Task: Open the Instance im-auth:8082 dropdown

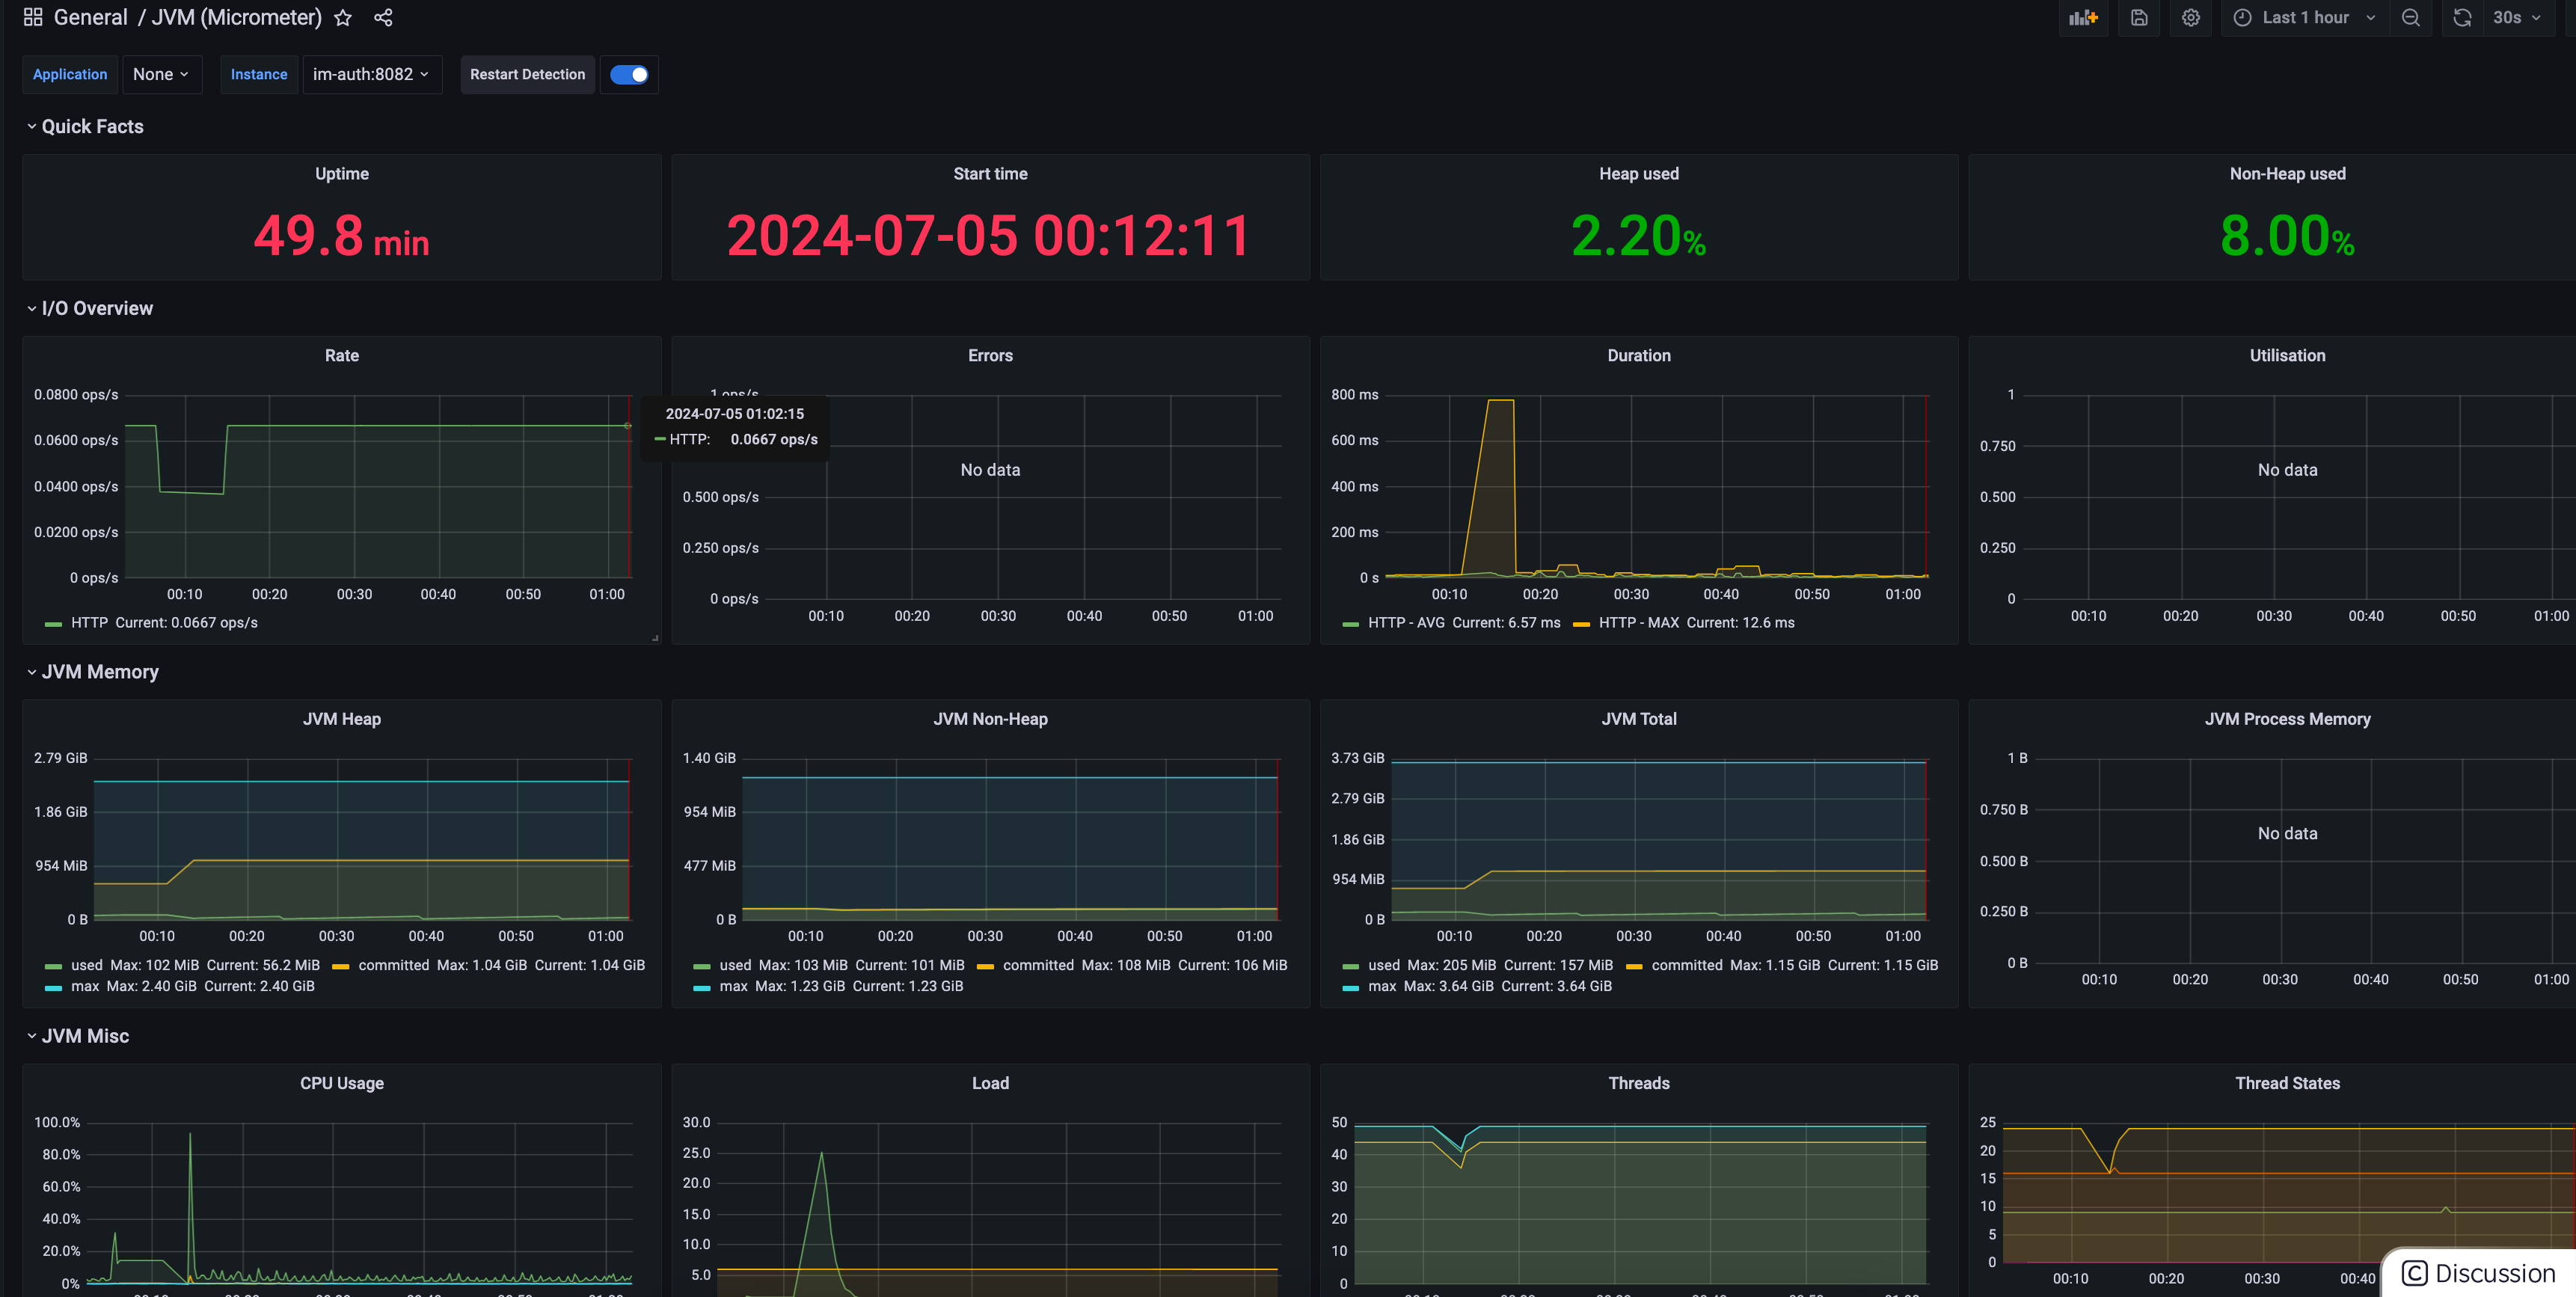Action: (371, 74)
